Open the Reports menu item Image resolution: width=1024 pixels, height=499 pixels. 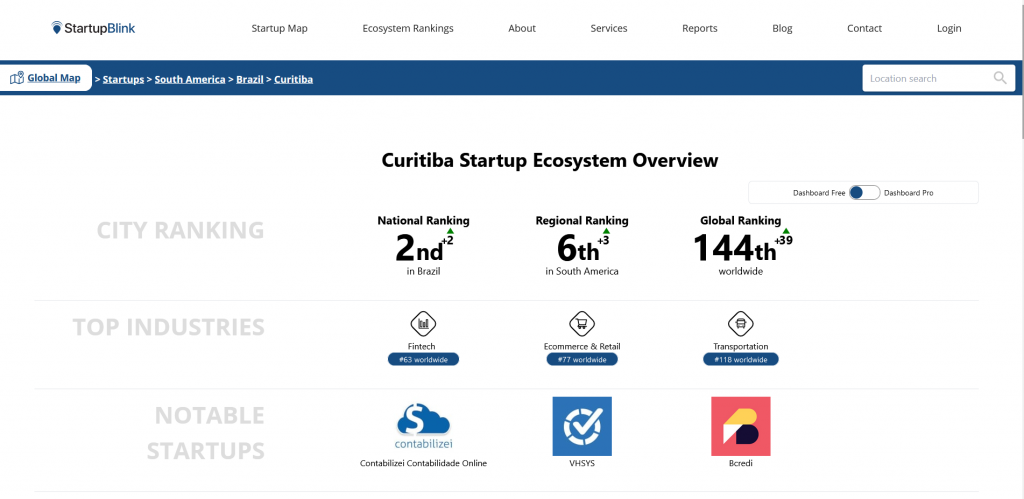pyautogui.click(x=699, y=28)
